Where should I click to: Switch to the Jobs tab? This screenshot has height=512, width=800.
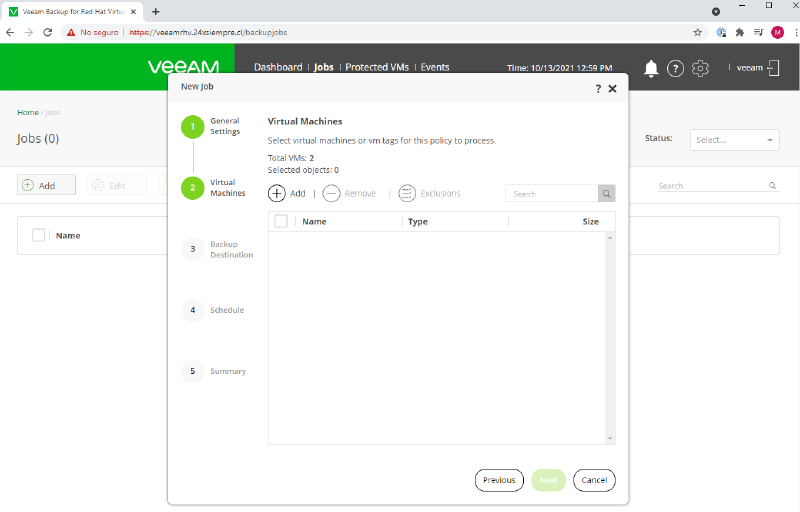tap(323, 67)
